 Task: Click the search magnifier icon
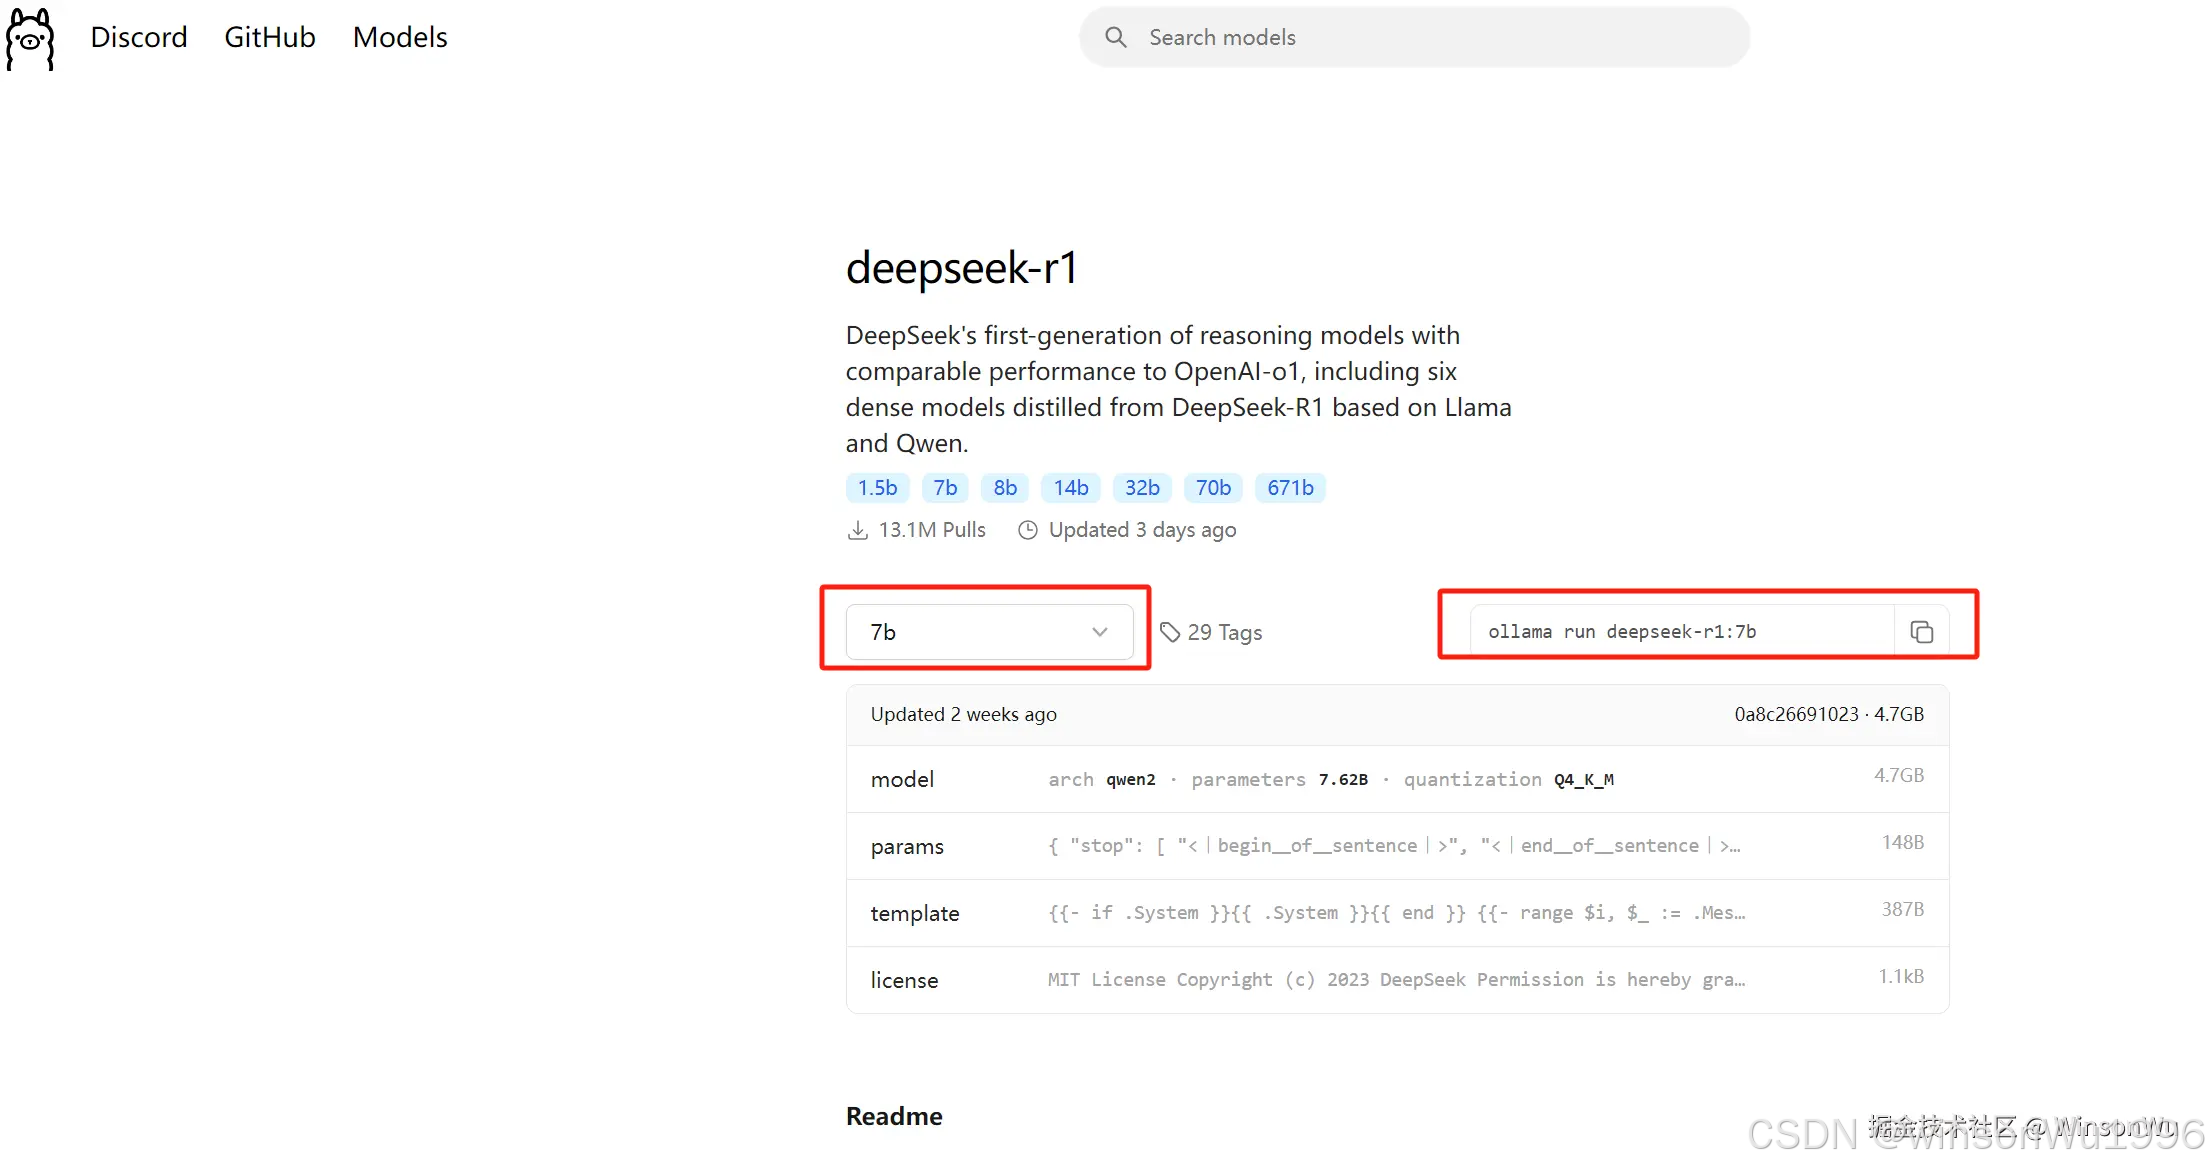[x=1116, y=38]
